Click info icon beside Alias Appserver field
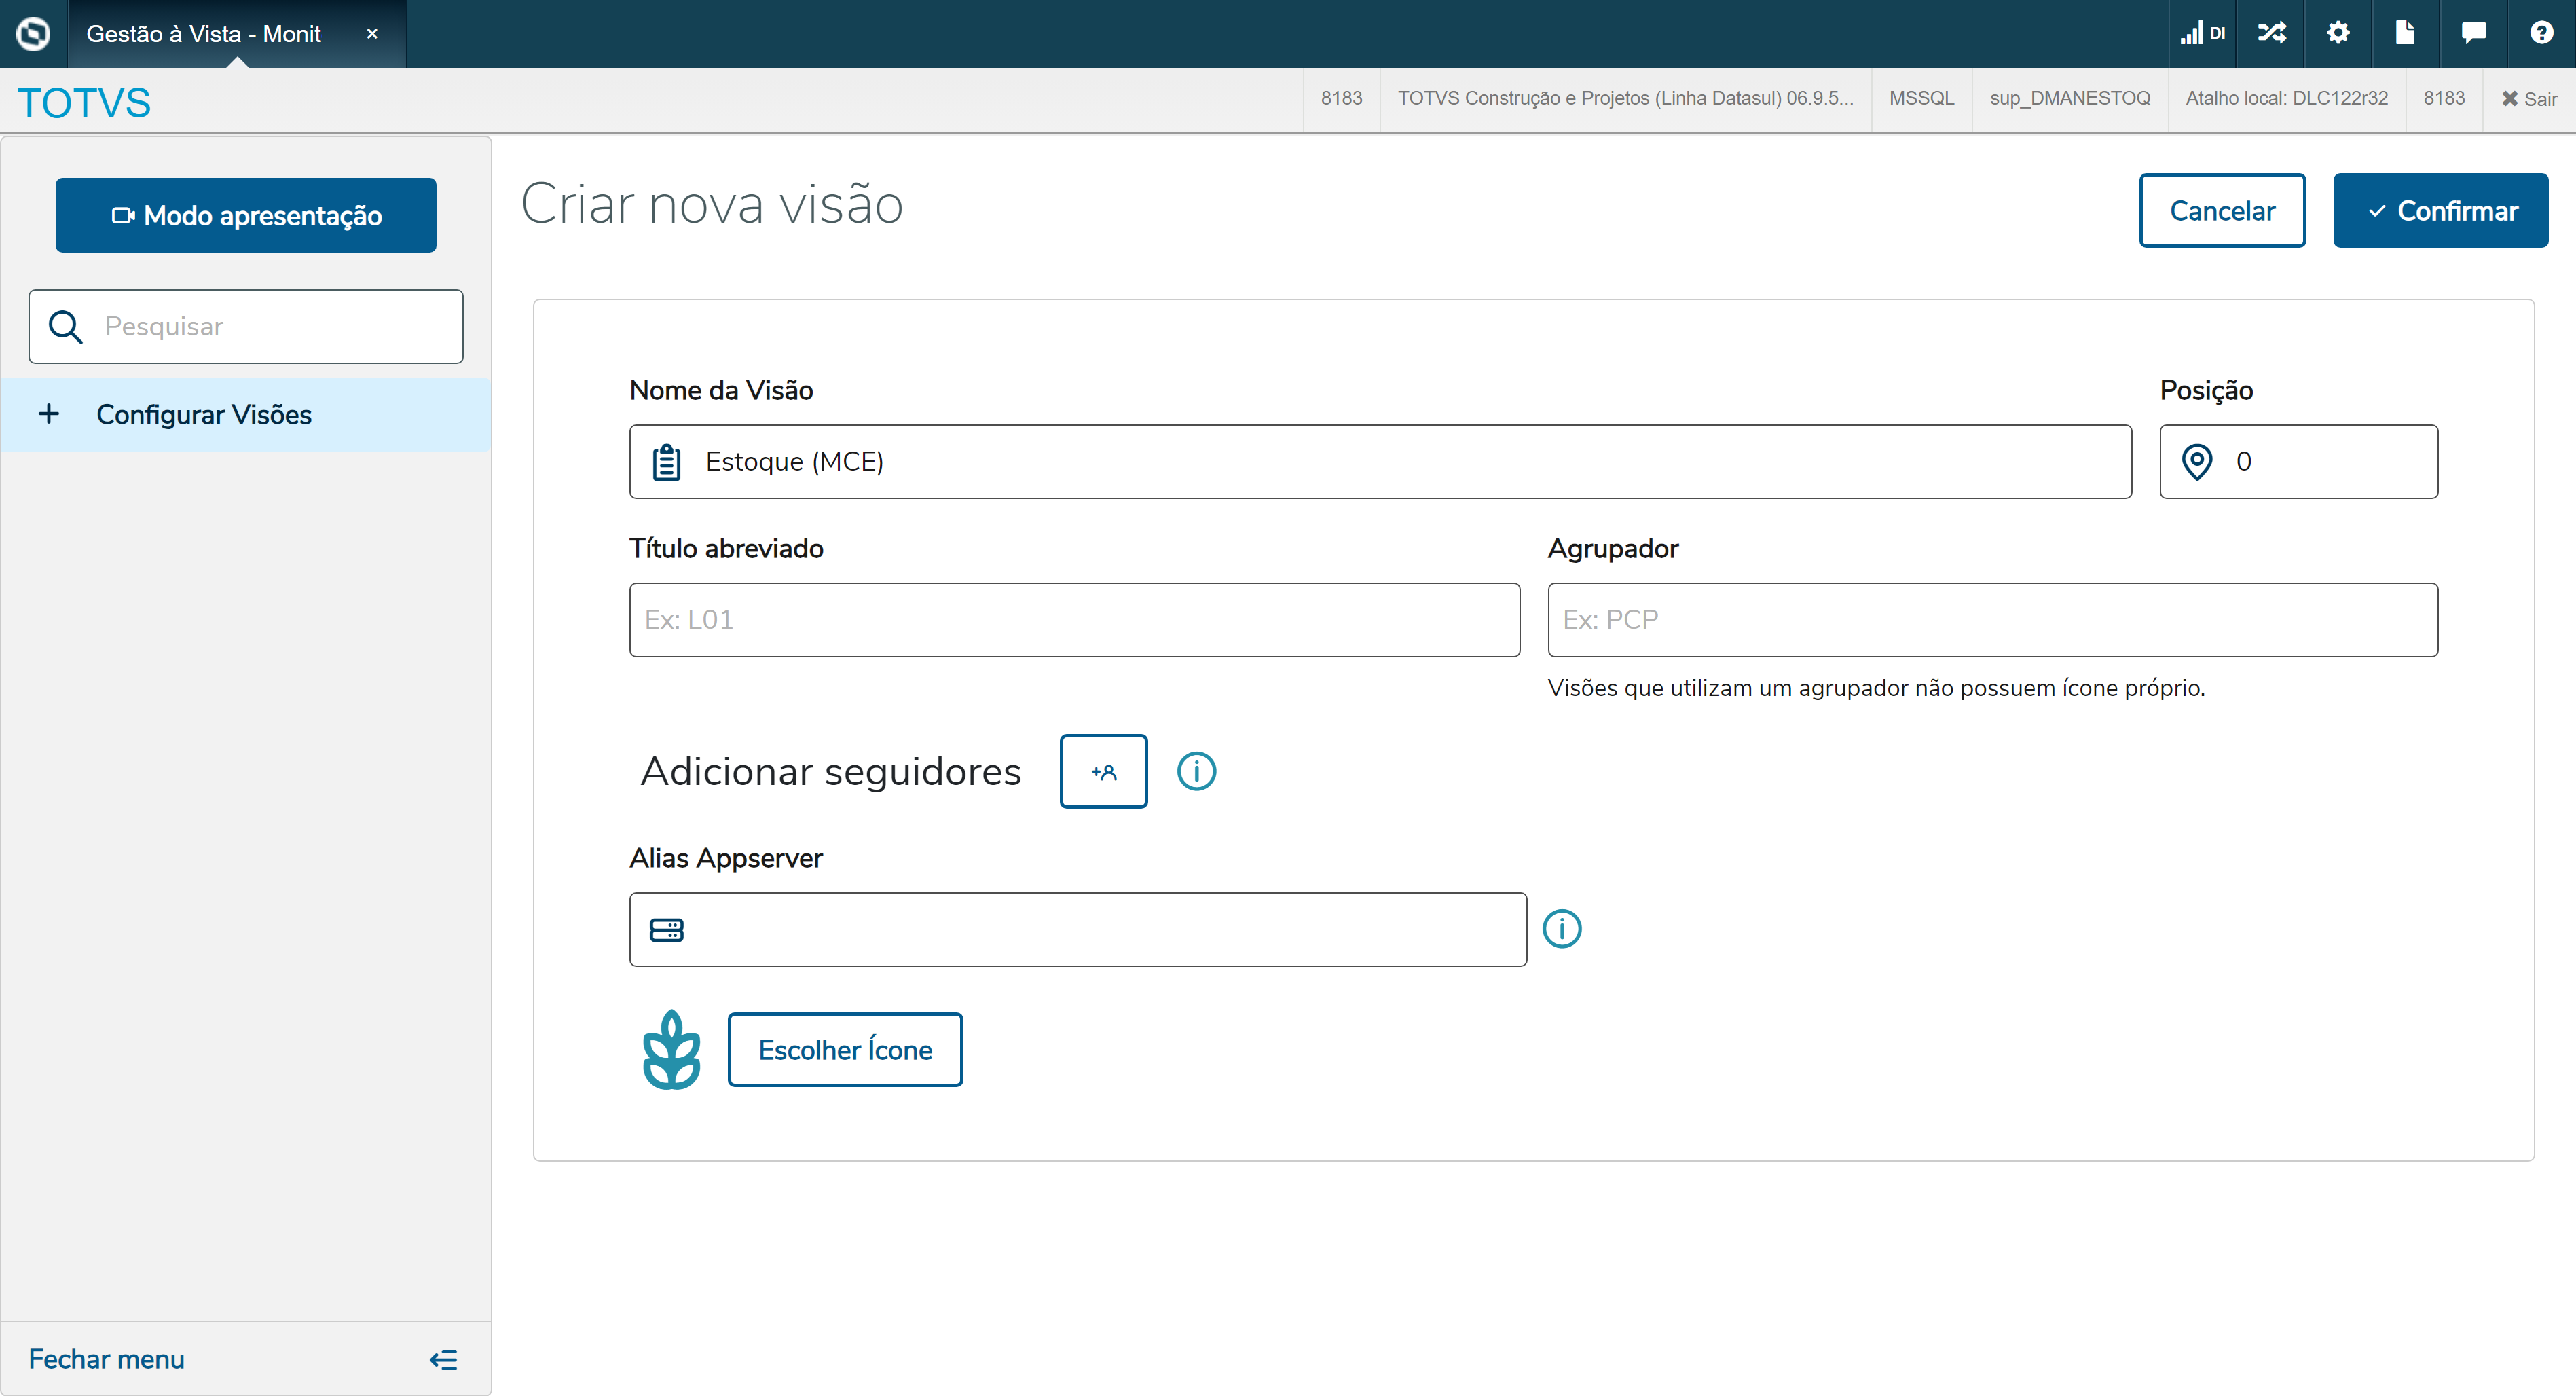 pos(1561,929)
